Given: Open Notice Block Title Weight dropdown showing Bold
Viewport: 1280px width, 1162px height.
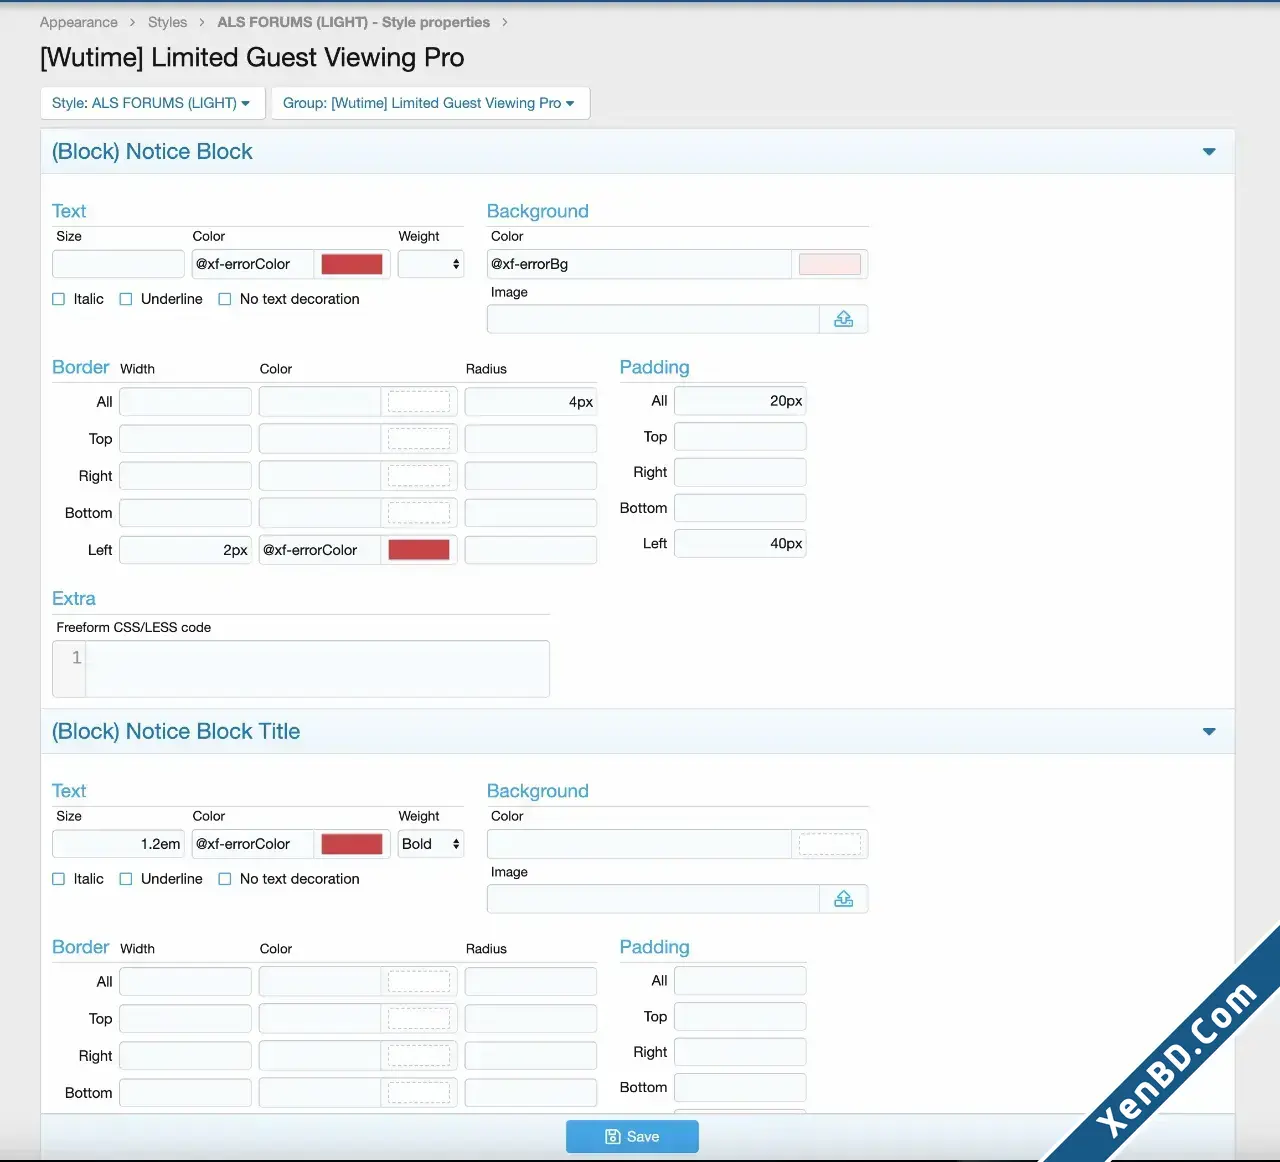Looking at the screenshot, I should coord(431,844).
